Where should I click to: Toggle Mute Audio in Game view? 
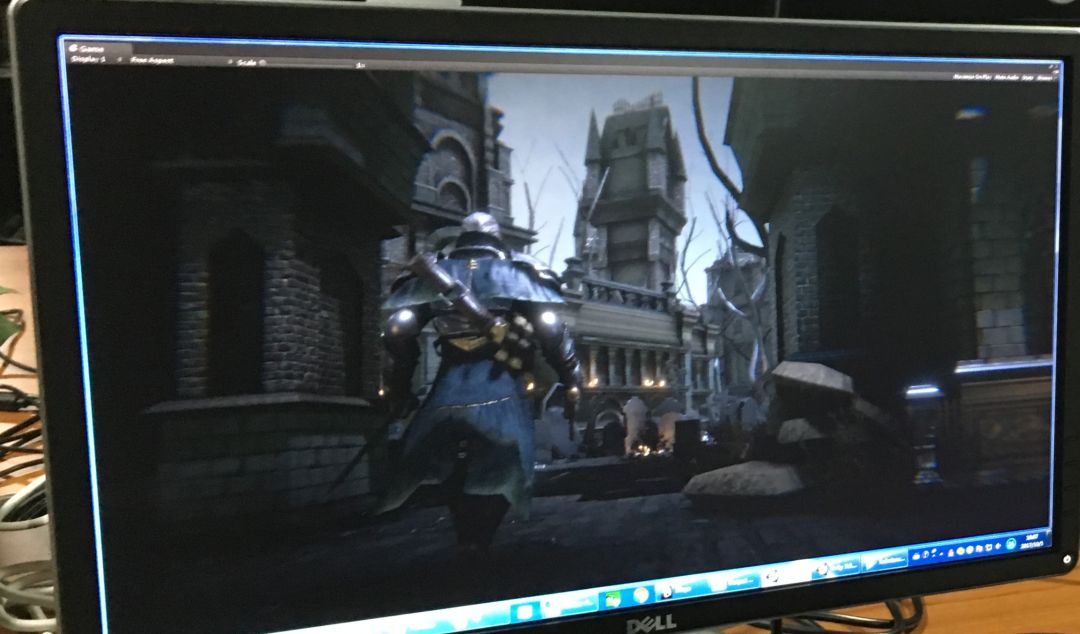[x=1006, y=77]
